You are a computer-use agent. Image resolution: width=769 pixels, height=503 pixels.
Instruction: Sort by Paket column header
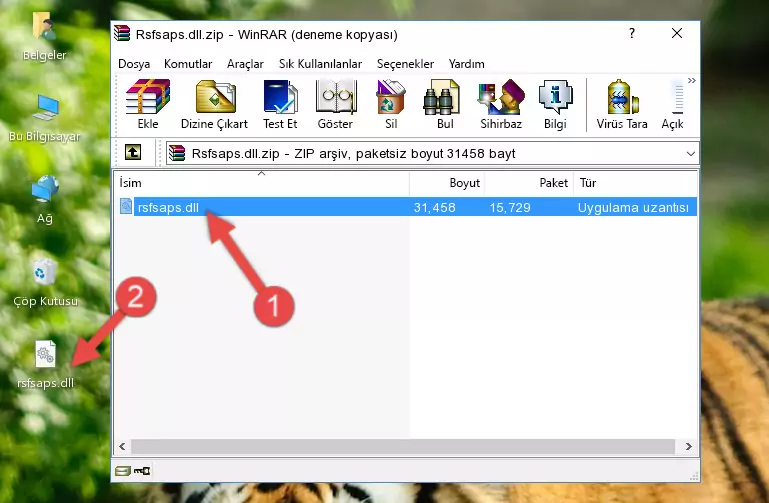point(529,183)
